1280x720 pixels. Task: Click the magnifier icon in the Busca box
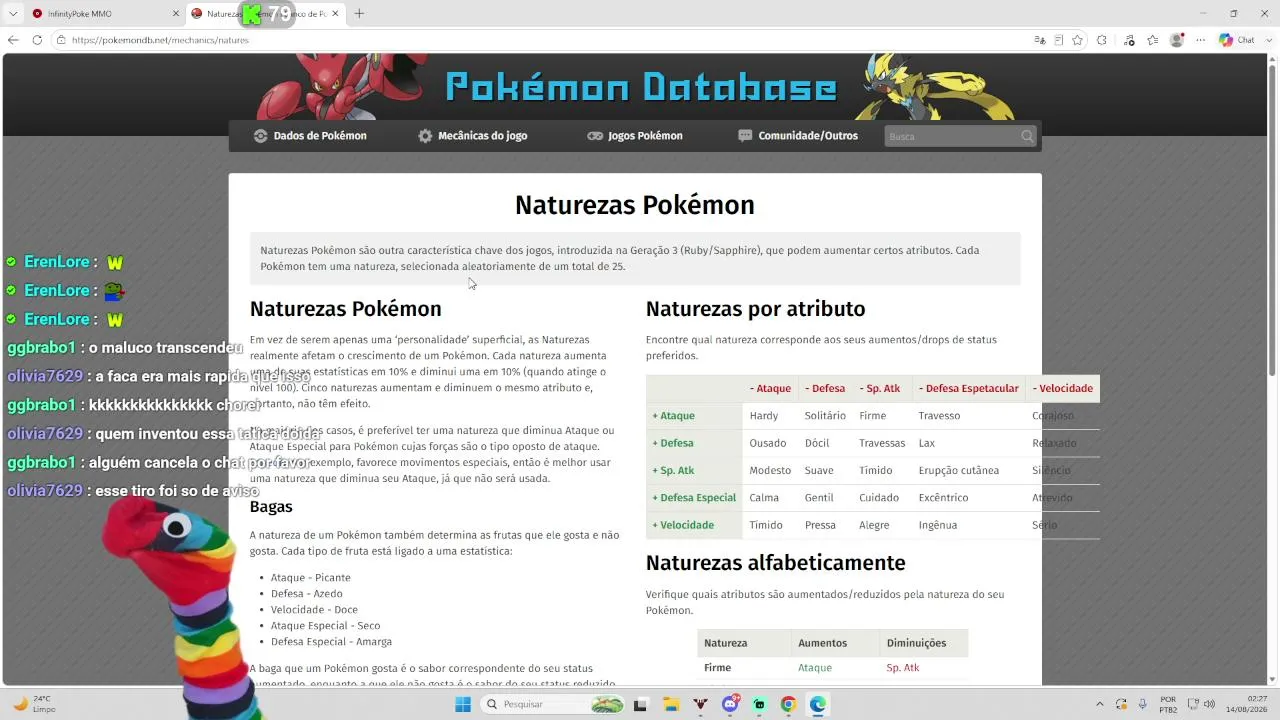click(x=1027, y=136)
